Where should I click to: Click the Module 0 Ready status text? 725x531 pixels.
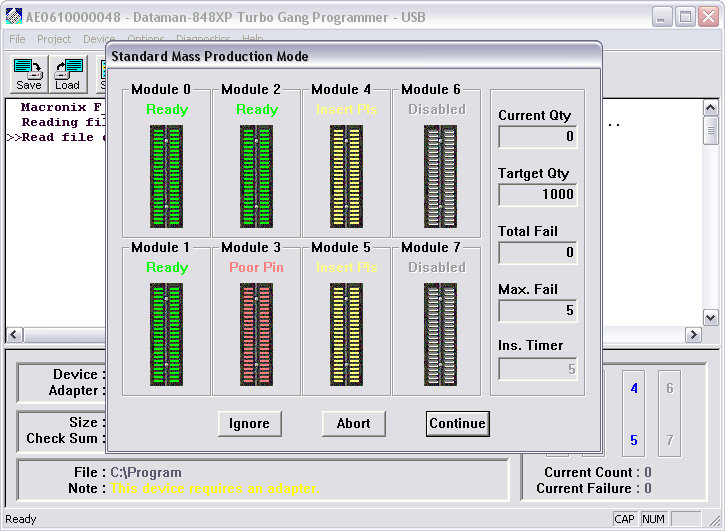coord(167,109)
